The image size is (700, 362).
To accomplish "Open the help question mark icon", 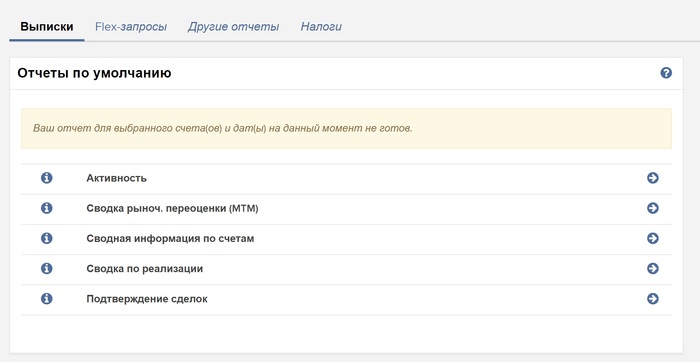I will click(666, 73).
